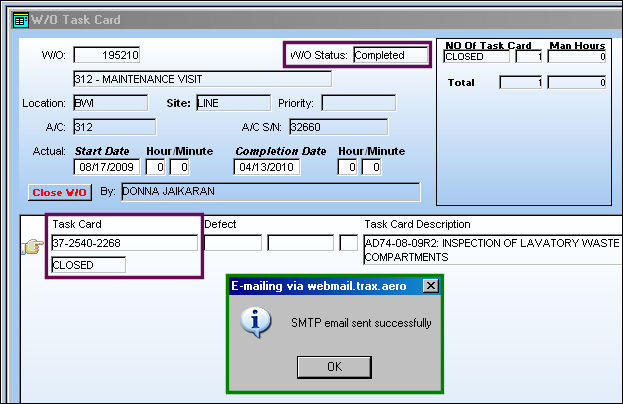Click the NO Of Task Card header
Image resolution: width=623 pixels, height=404 pixels.
[x=488, y=46]
